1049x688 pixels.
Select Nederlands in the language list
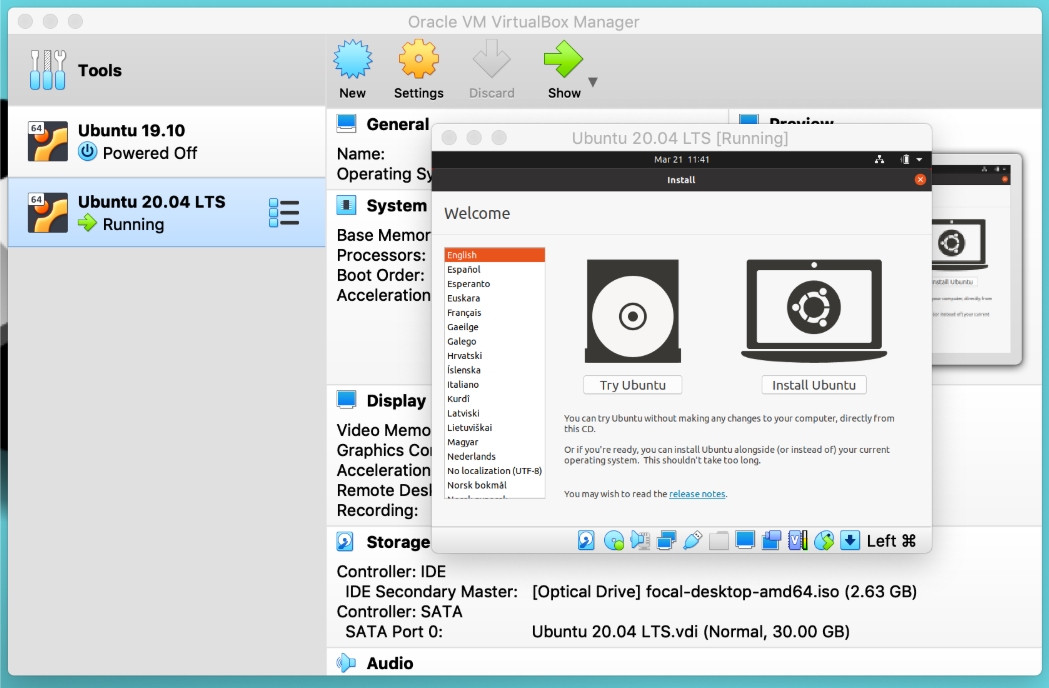[494, 456]
